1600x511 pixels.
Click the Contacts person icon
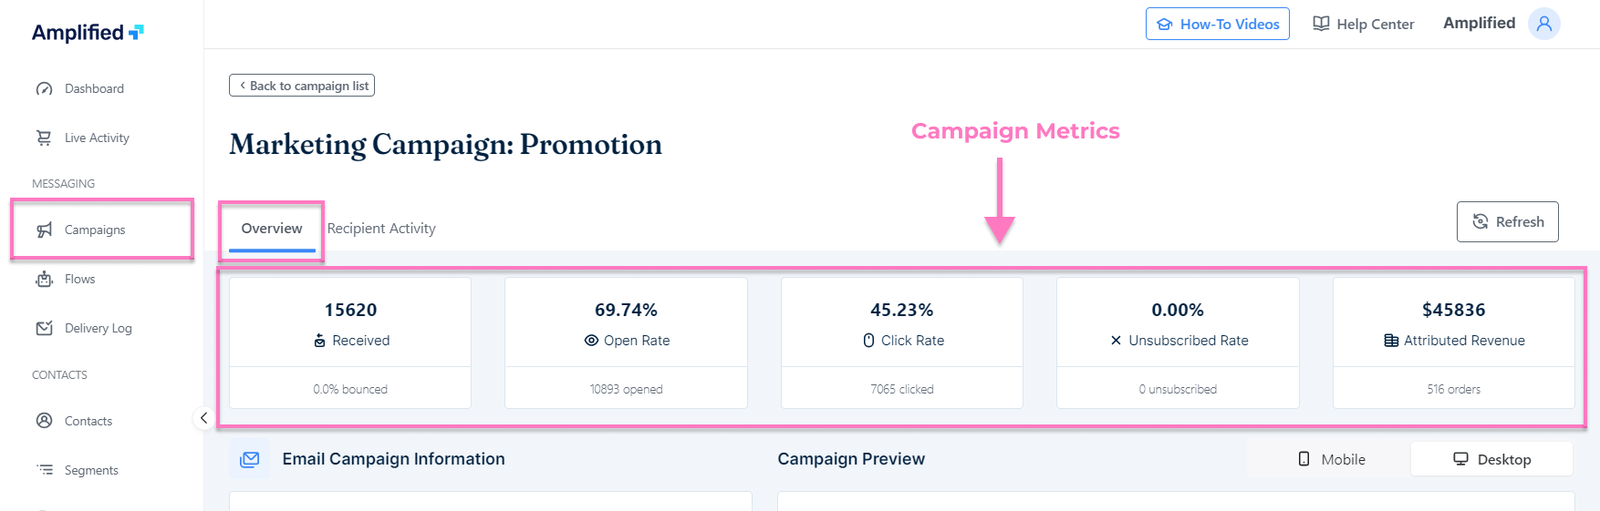tap(44, 421)
